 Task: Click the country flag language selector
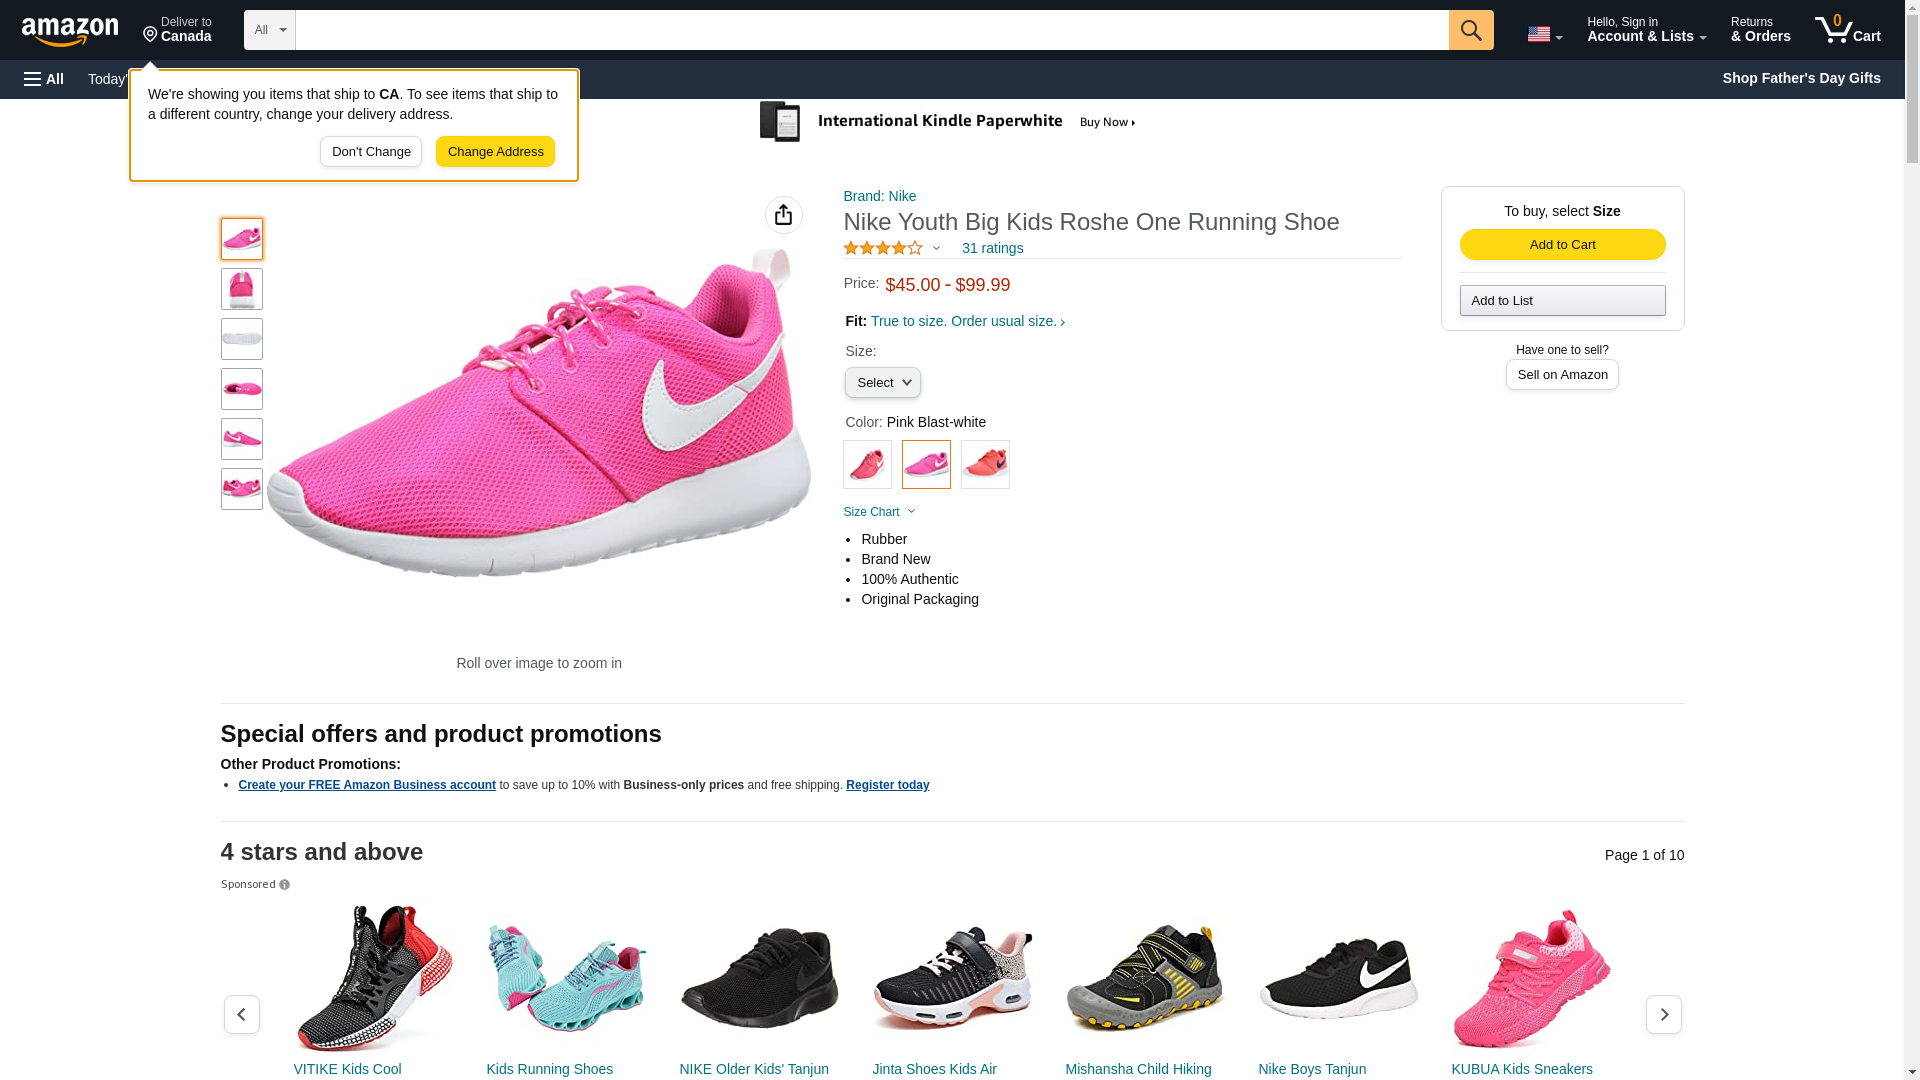click(1543, 34)
